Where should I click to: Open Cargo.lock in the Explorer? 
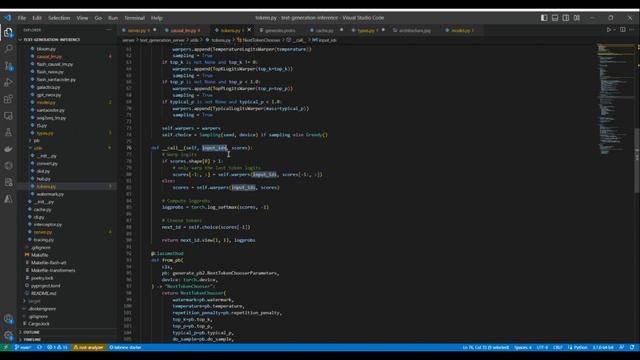pyautogui.click(x=38, y=324)
